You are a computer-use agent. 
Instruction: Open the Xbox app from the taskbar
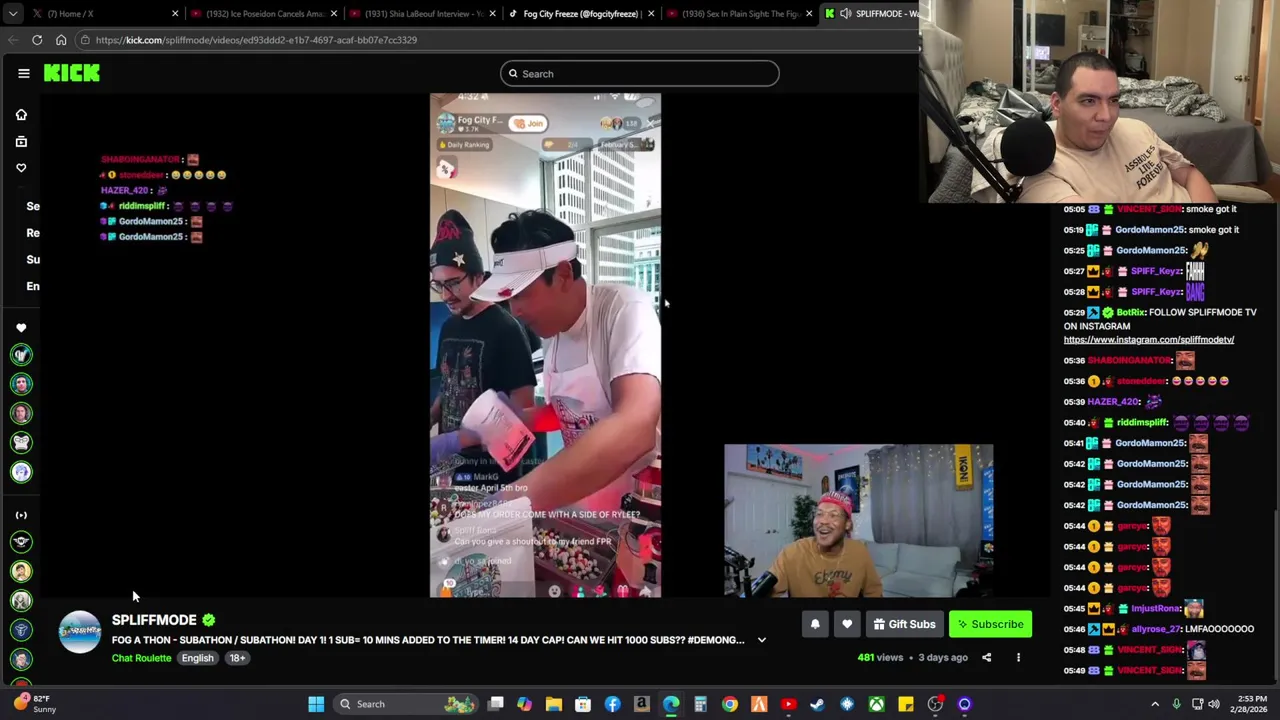876,704
